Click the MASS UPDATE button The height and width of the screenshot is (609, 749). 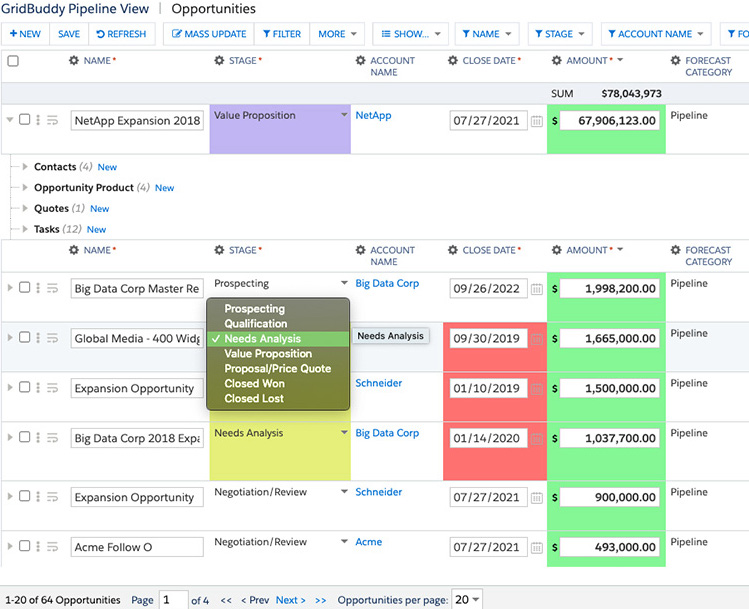[209, 34]
